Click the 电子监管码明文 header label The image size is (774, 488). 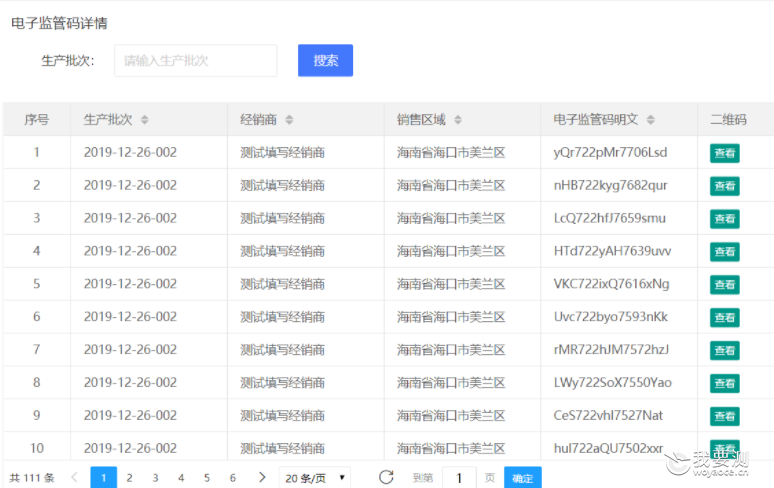[596, 119]
